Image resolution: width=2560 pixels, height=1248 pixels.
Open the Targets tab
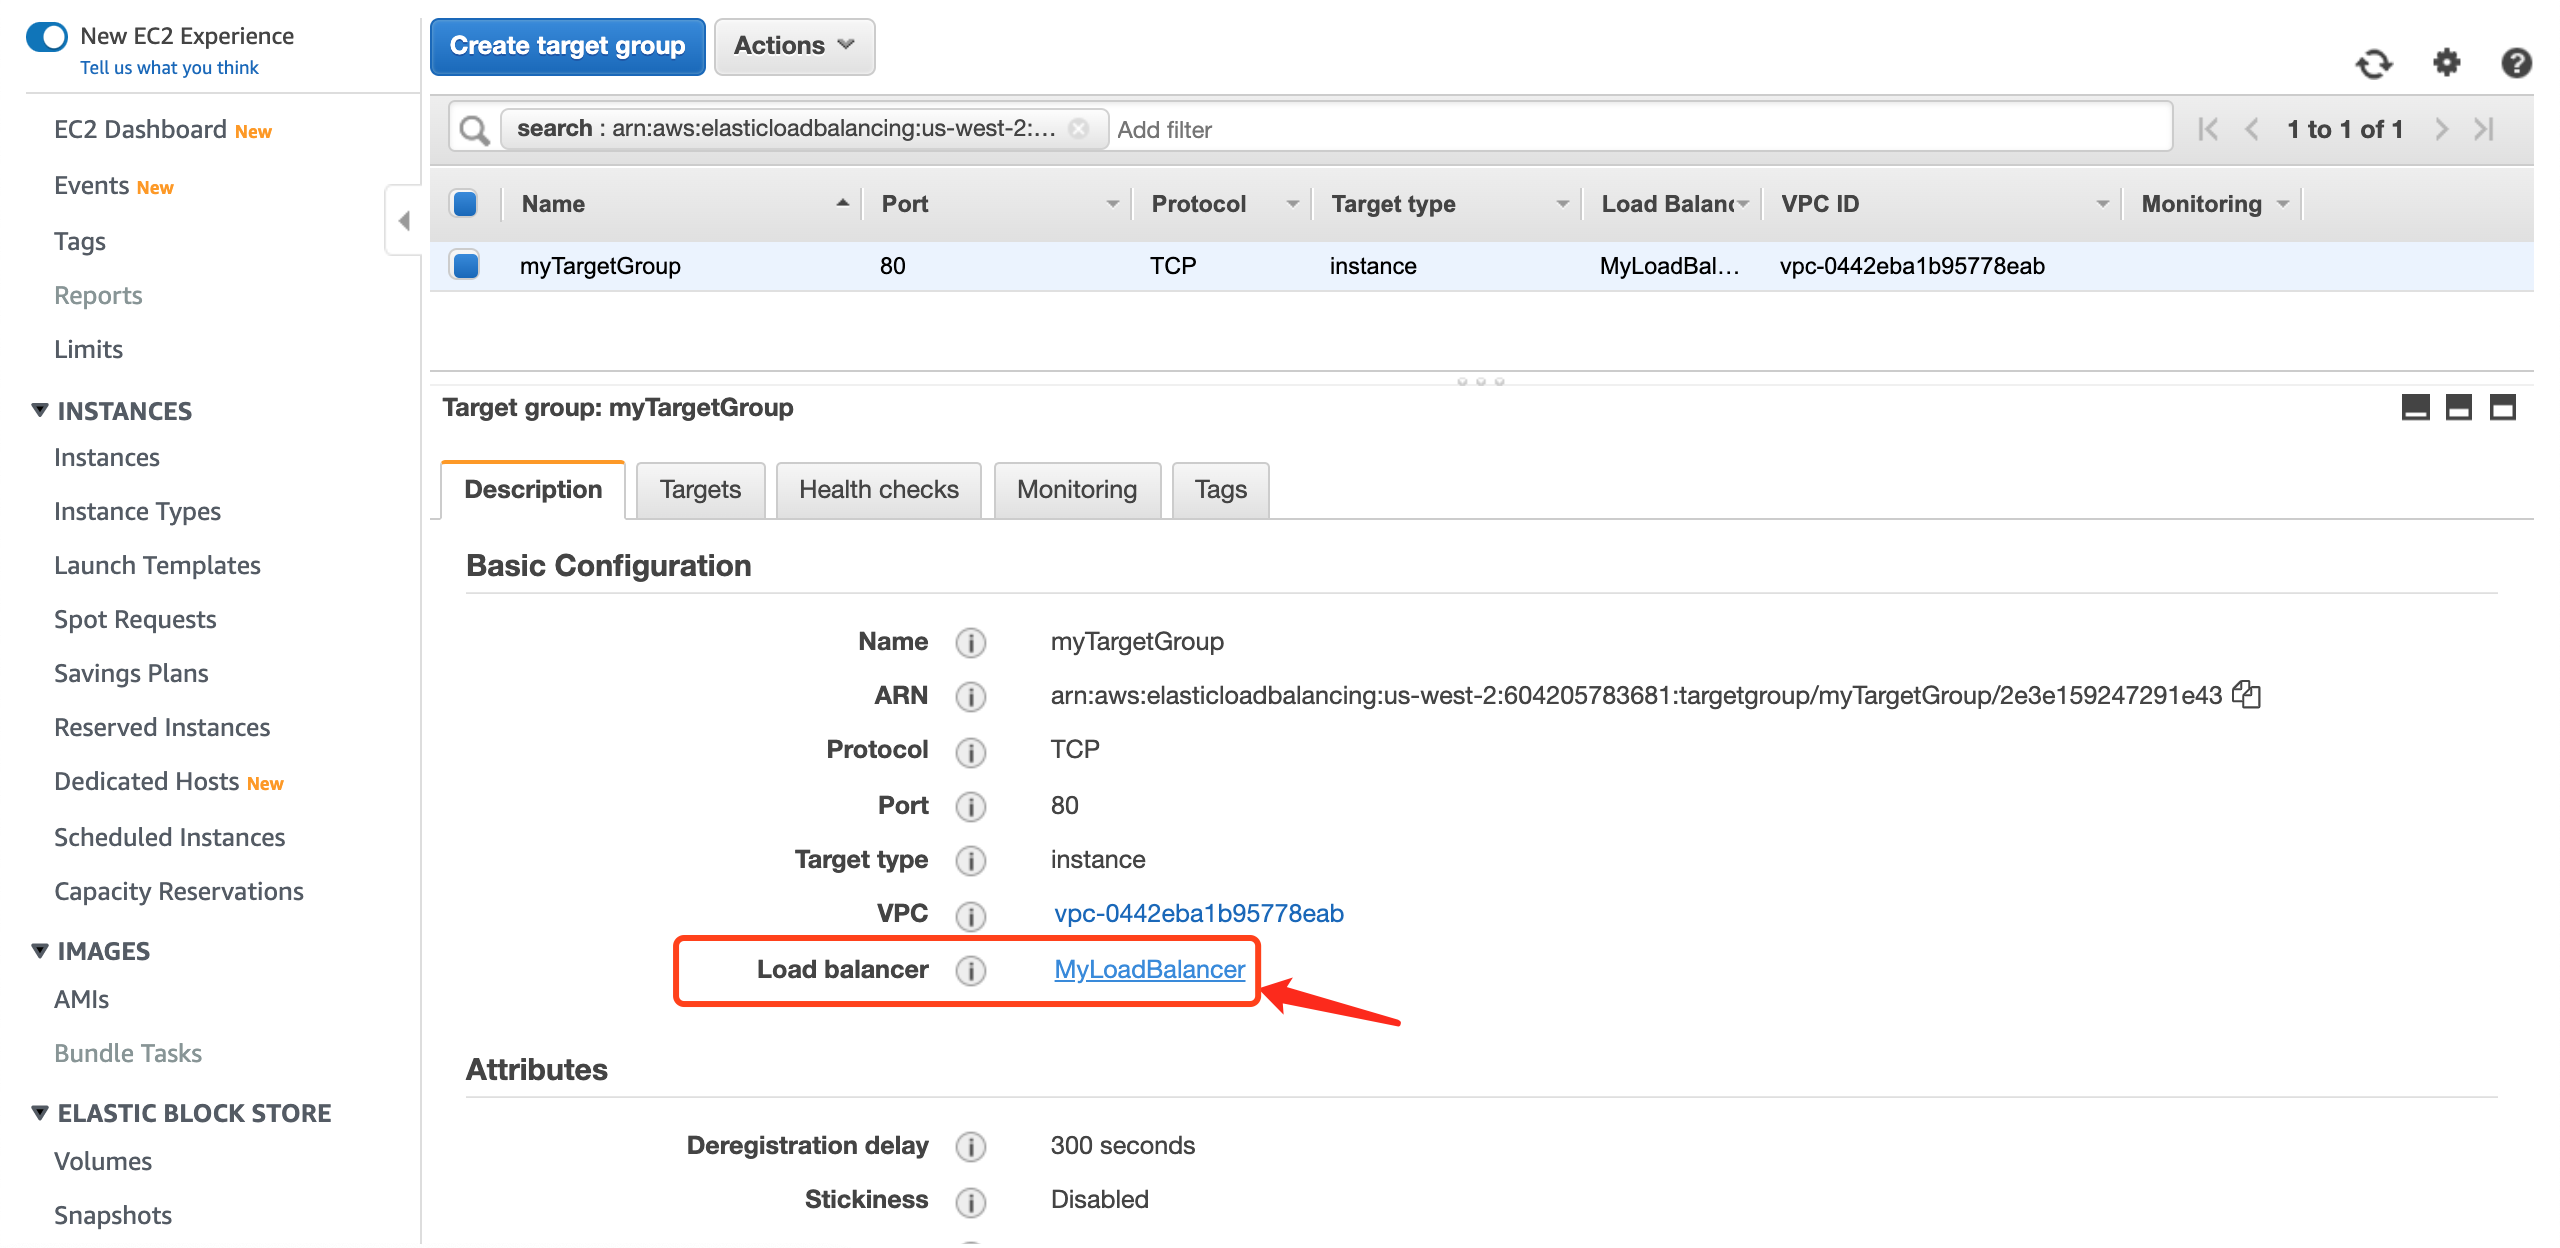pos(700,490)
